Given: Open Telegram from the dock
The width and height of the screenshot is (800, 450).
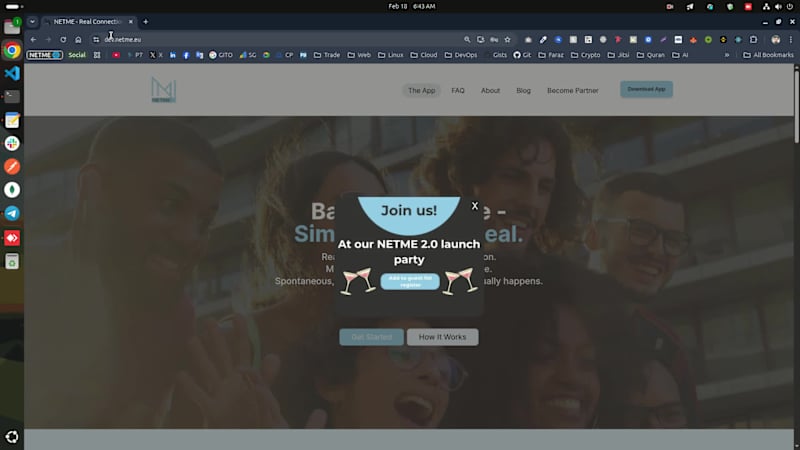Looking at the screenshot, I should [x=12, y=213].
